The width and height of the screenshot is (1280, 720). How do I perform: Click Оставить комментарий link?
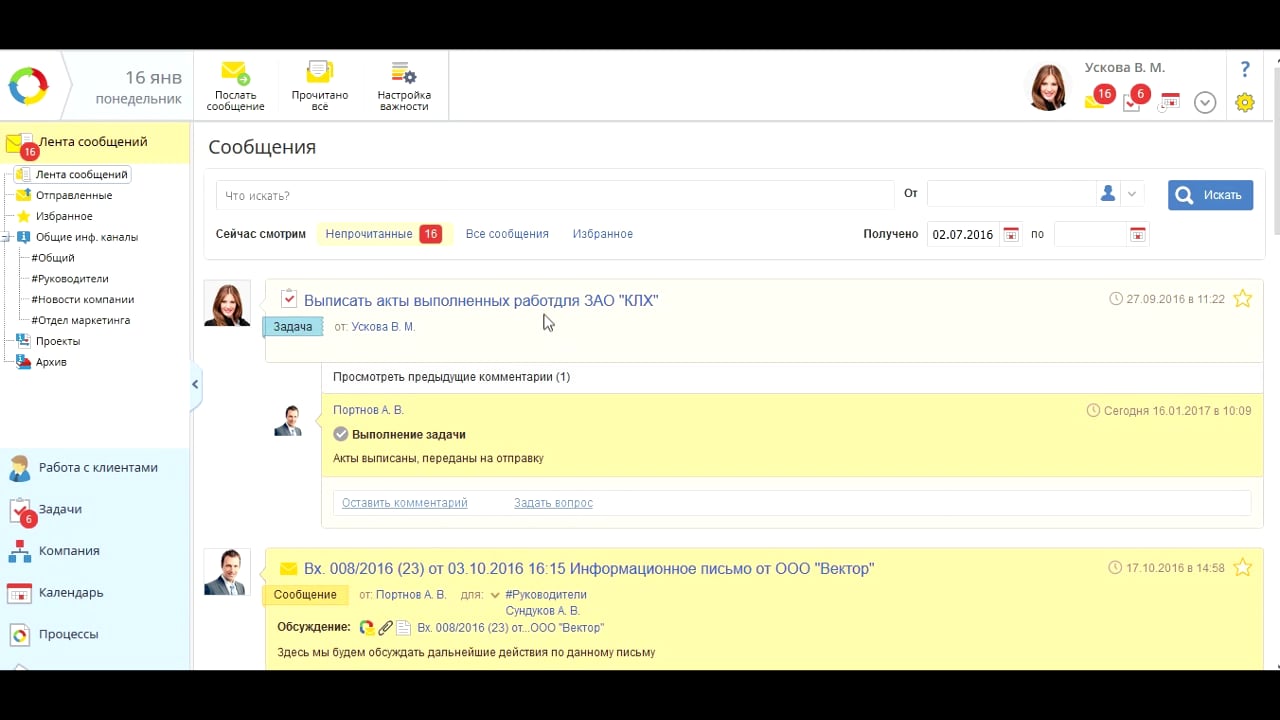click(x=404, y=503)
